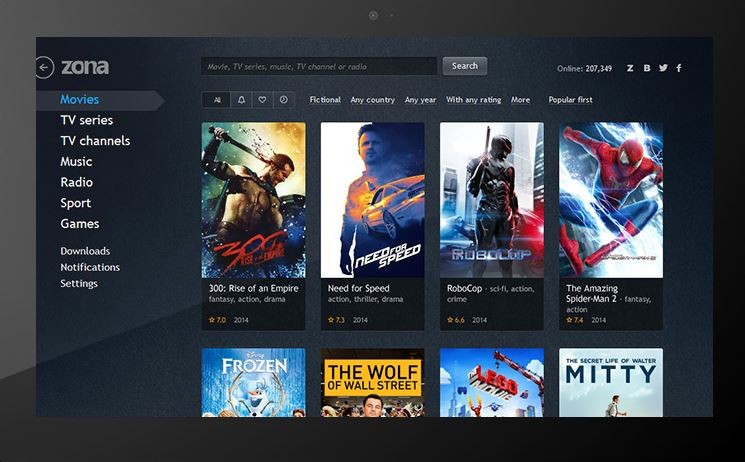
Task: Open the Fictional genre dropdown
Action: coord(325,100)
